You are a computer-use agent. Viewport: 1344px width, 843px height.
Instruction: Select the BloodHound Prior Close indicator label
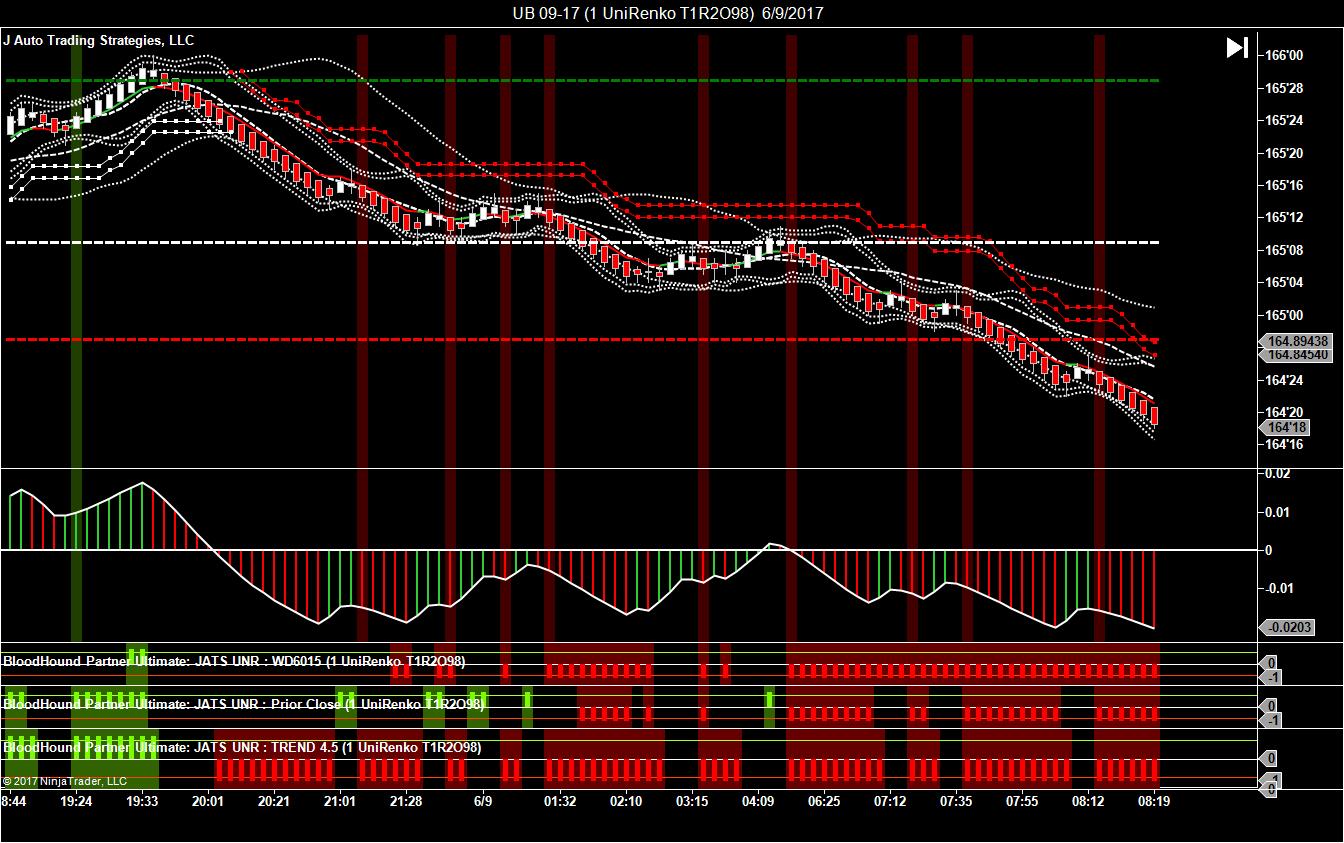coord(244,704)
